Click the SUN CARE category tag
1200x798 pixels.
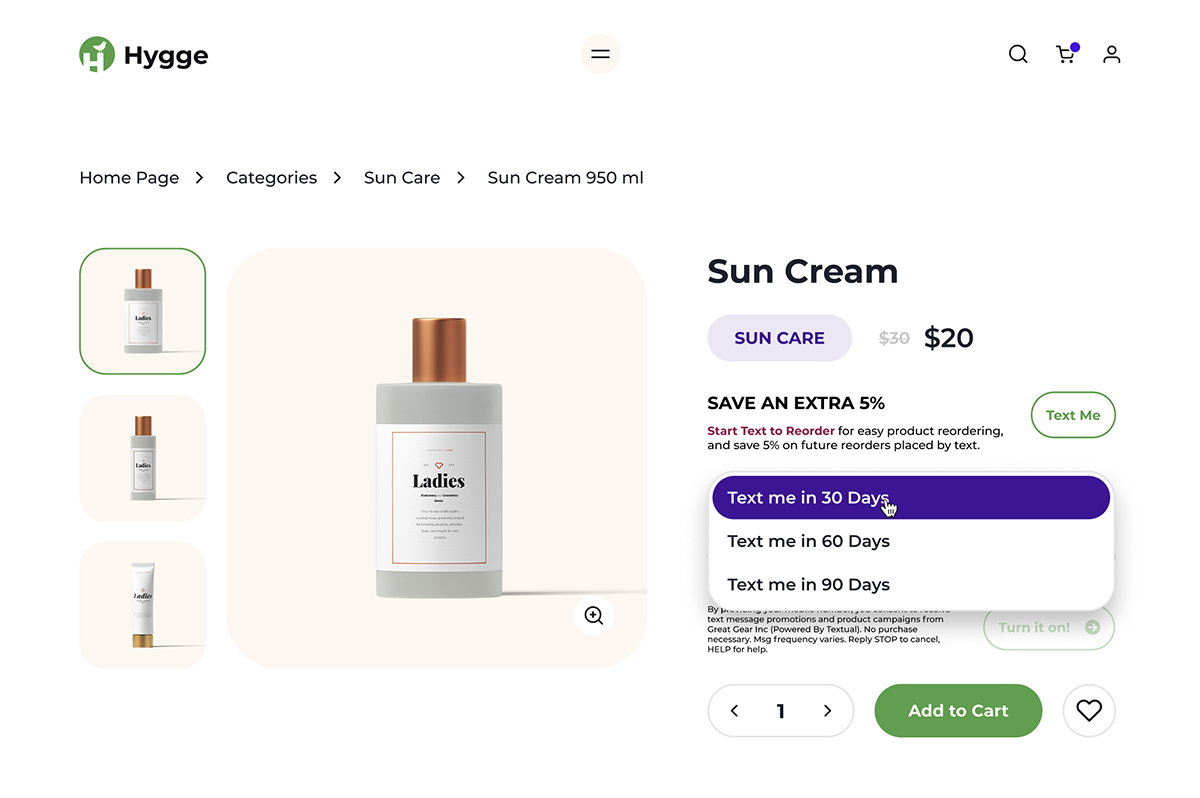pyautogui.click(x=779, y=338)
